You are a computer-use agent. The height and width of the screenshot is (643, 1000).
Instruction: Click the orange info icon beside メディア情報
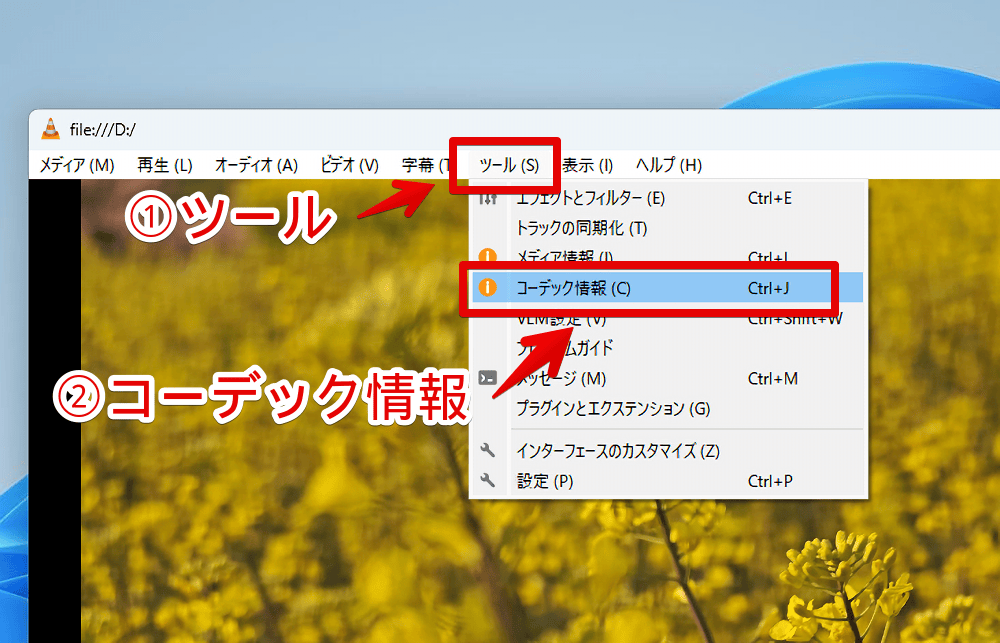[488, 257]
